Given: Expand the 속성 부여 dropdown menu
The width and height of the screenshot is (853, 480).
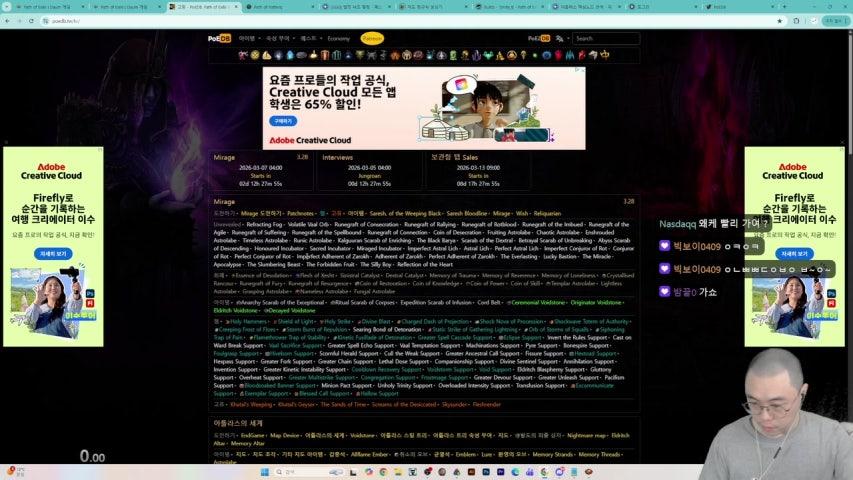Looking at the screenshot, I should (280, 38).
